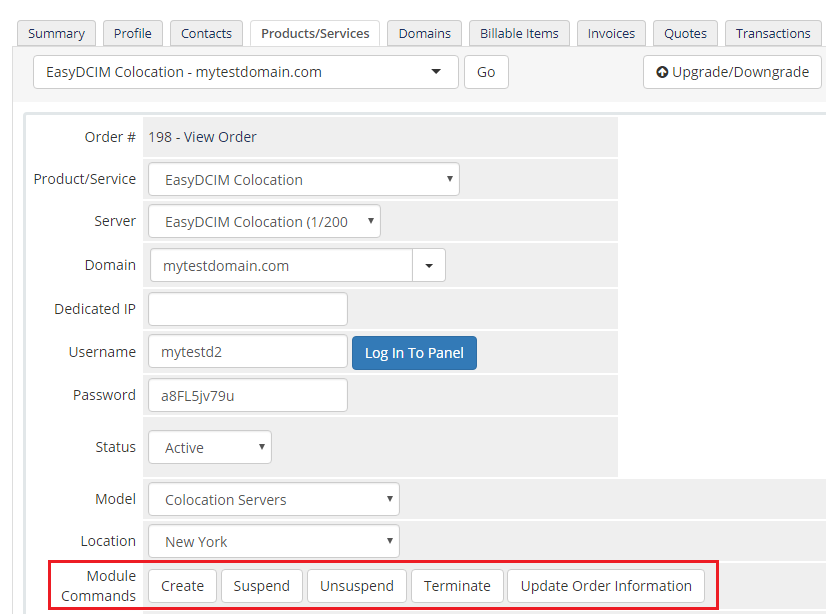The image size is (826, 614).
Task: Expand the Model dropdown
Action: pyautogui.click(x=274, y=499)
